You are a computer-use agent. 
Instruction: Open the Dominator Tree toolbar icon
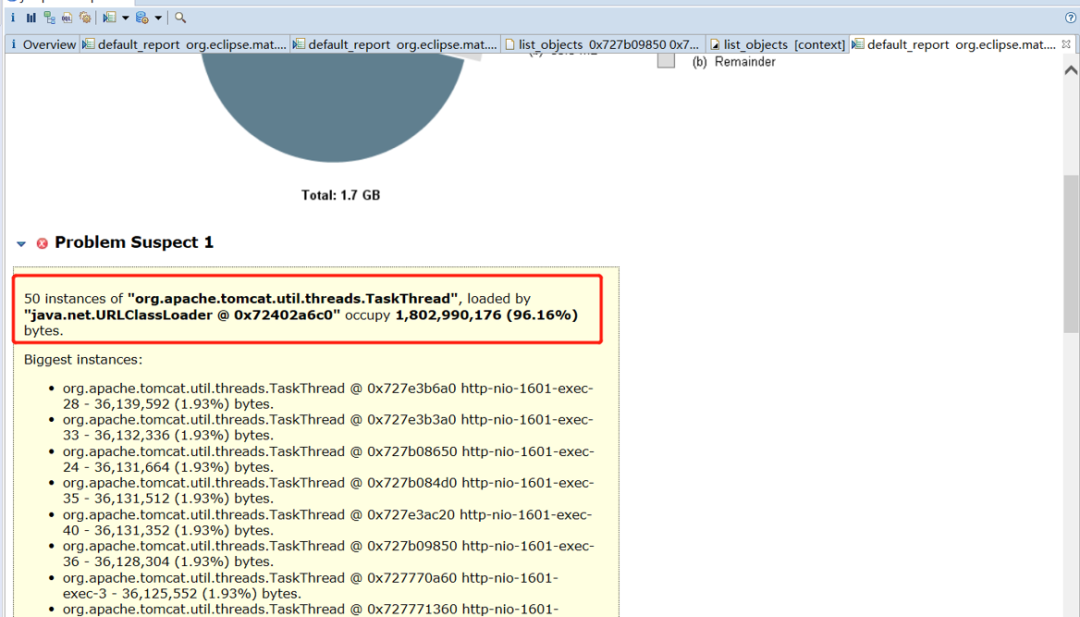(49, 18)
